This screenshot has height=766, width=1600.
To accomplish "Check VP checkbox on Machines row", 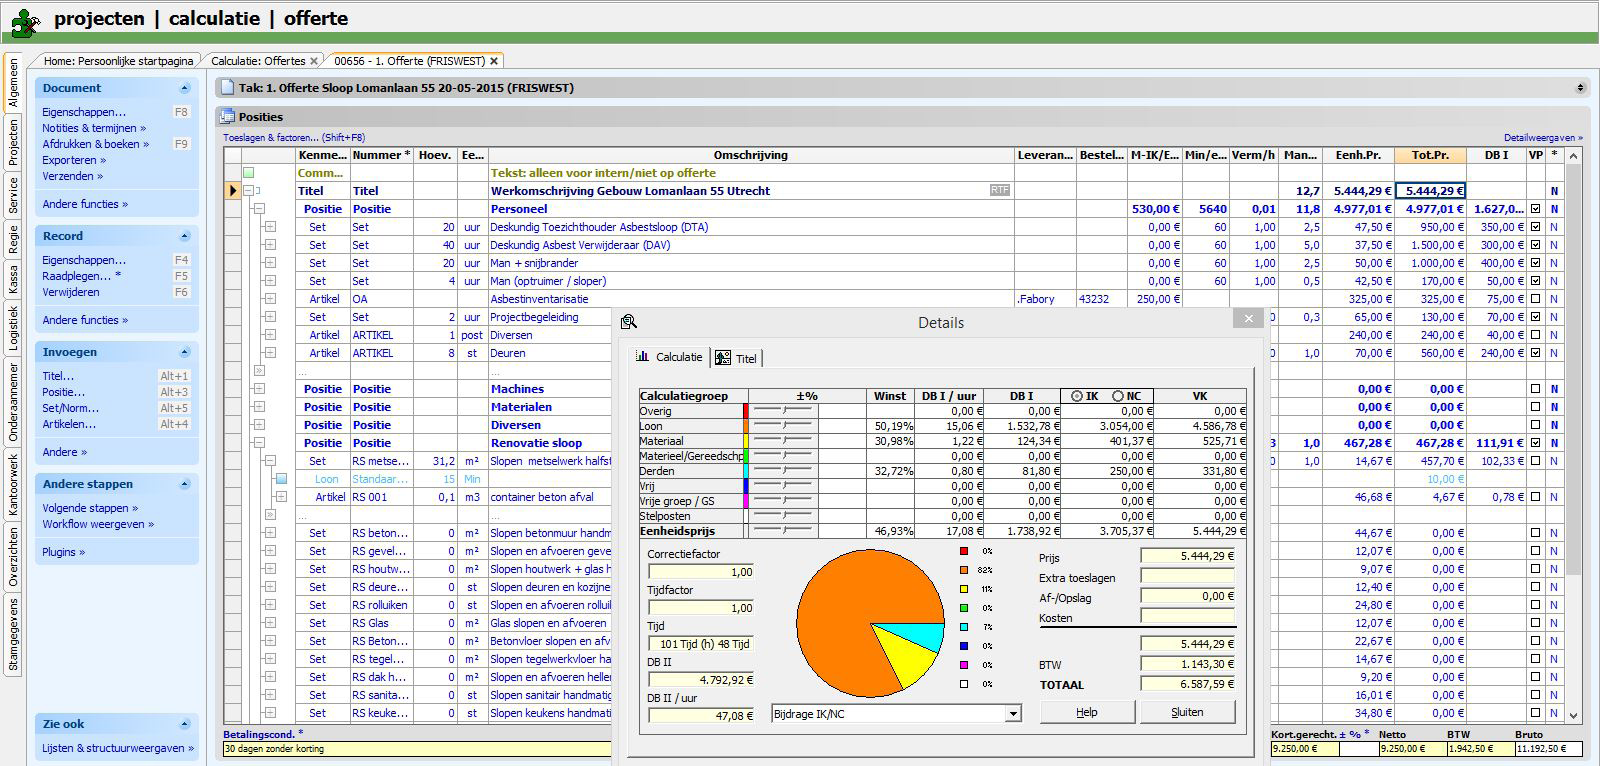I will tap(1536, 389).
